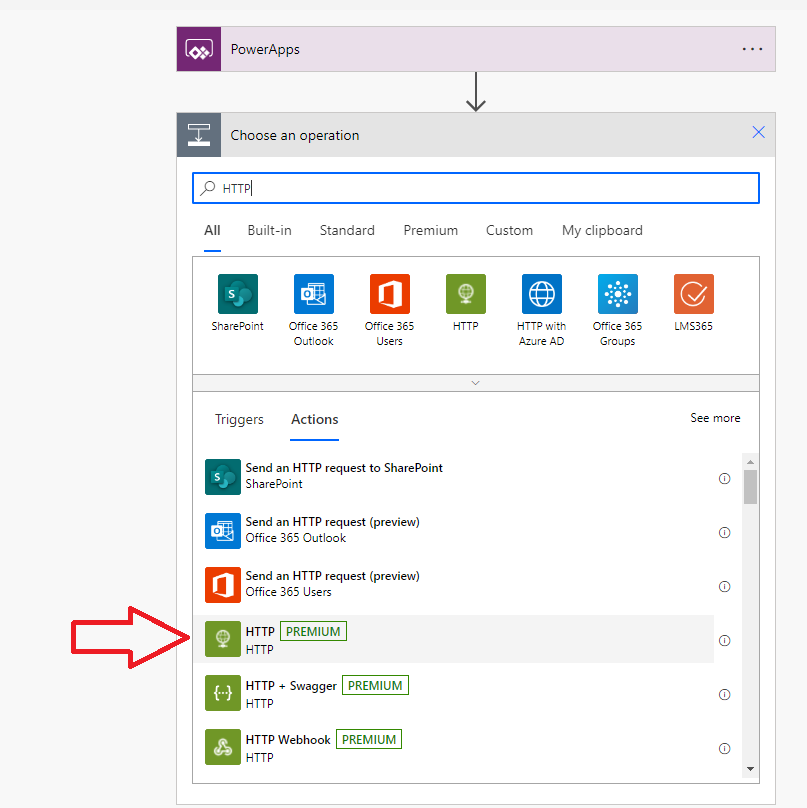Screen dimensions: 807x808
Task: Select the green HTTP connector icon
Action: tap(466, 294)
